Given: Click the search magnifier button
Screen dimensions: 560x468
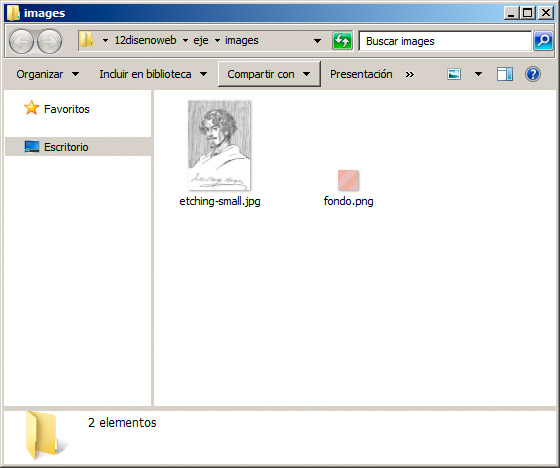Looking at the screenshot, I should point(543,41).
